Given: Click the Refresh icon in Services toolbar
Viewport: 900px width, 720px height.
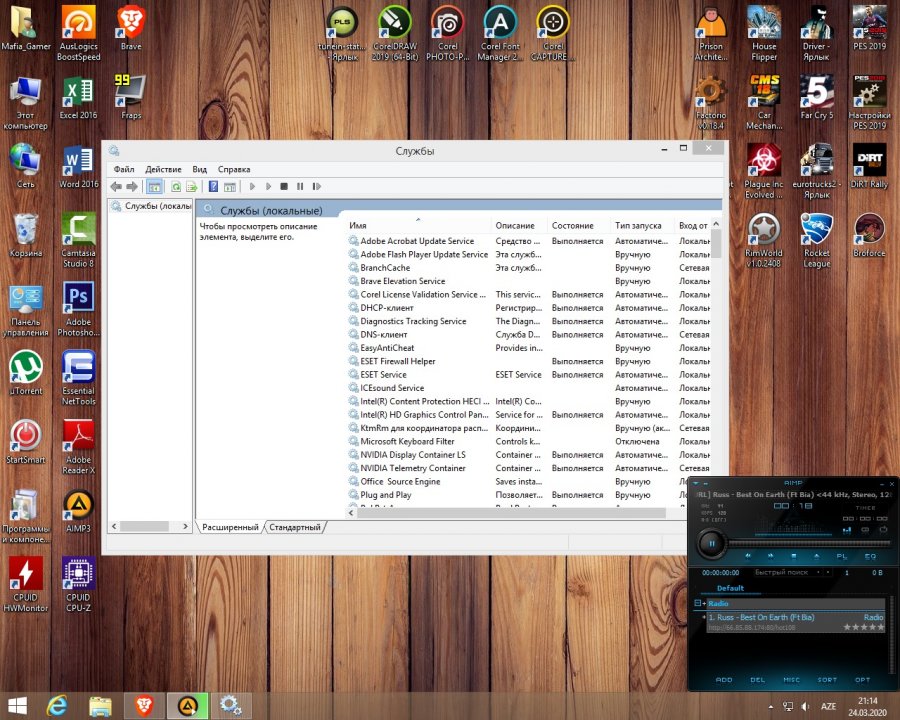Looking at the screenshot, I should pyautogui.click(x=176, y=186).
